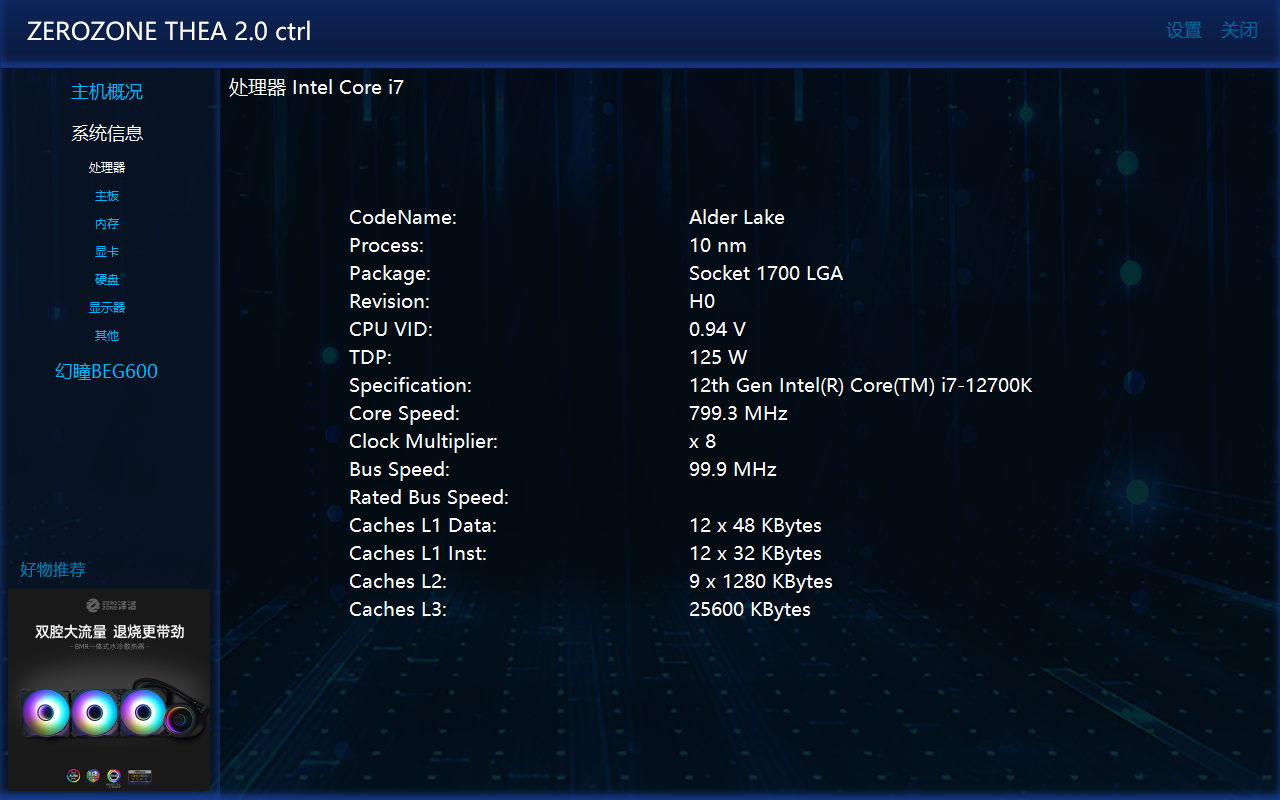
Task: Select the 10 nm process value
Action: [718, 245]
